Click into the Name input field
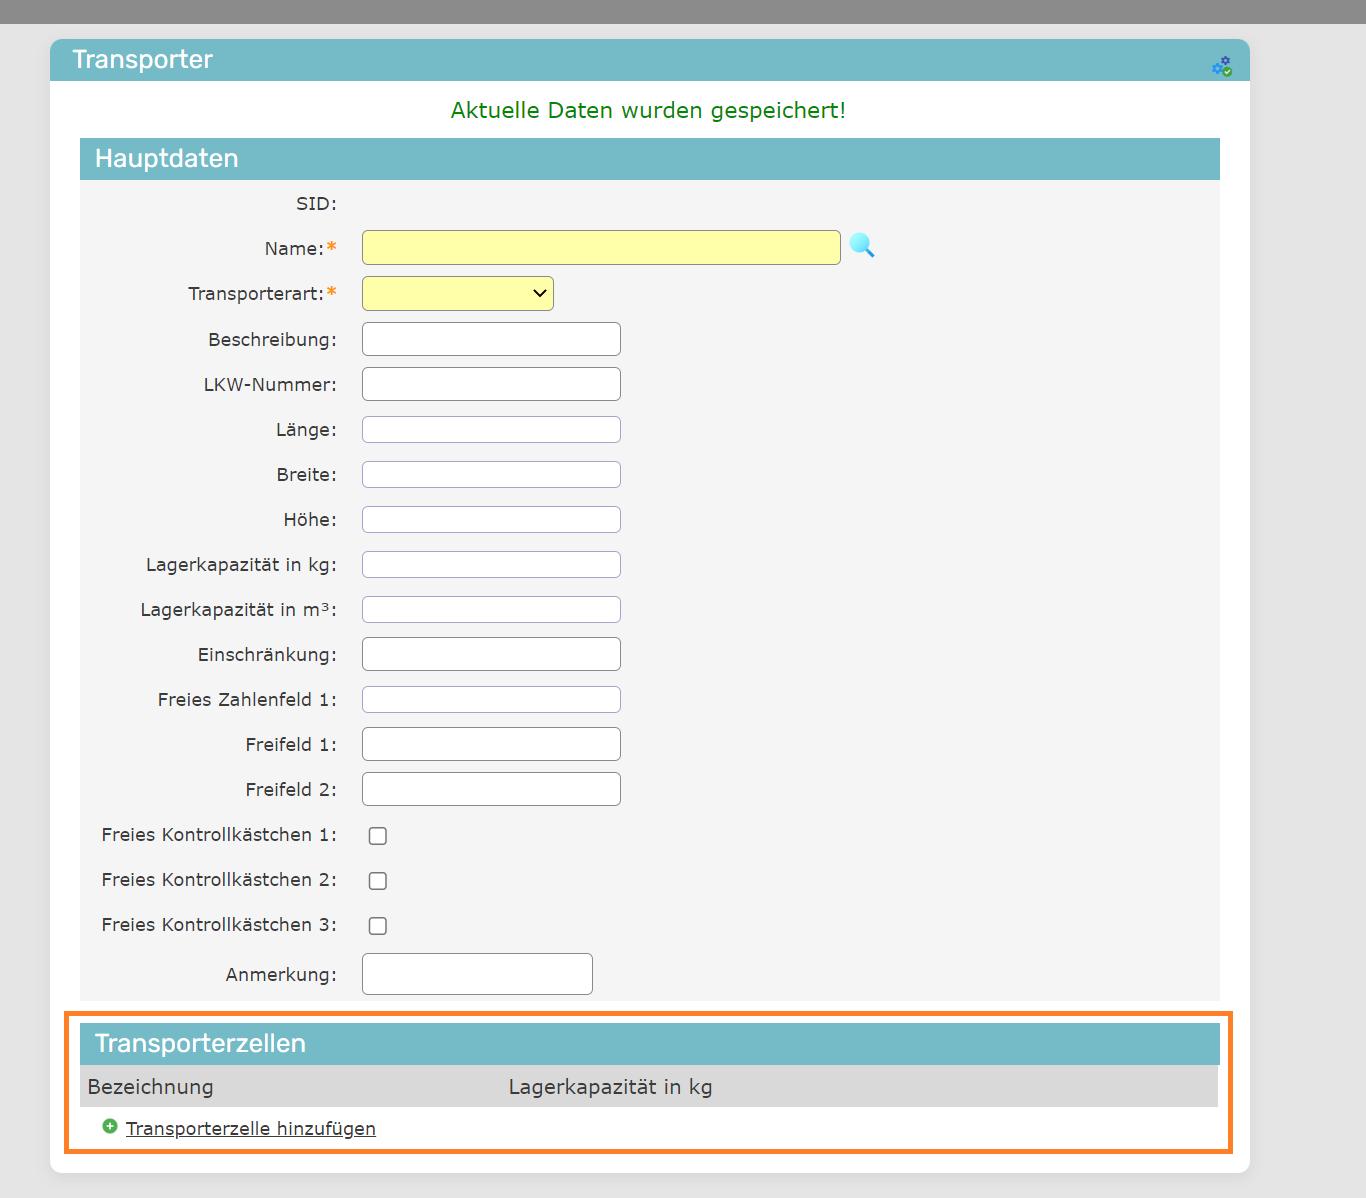This screenshot has width=1366, height=1198. point(601,248)
